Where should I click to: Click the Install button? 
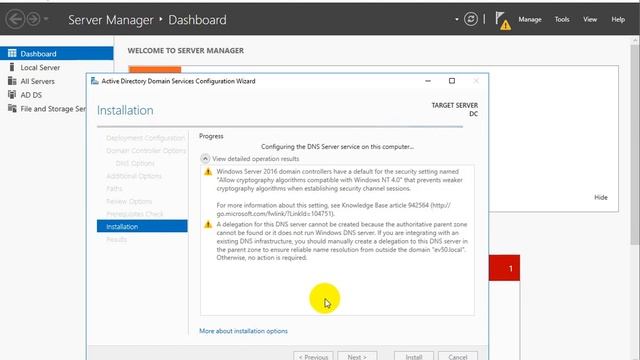tap(414, 356)
